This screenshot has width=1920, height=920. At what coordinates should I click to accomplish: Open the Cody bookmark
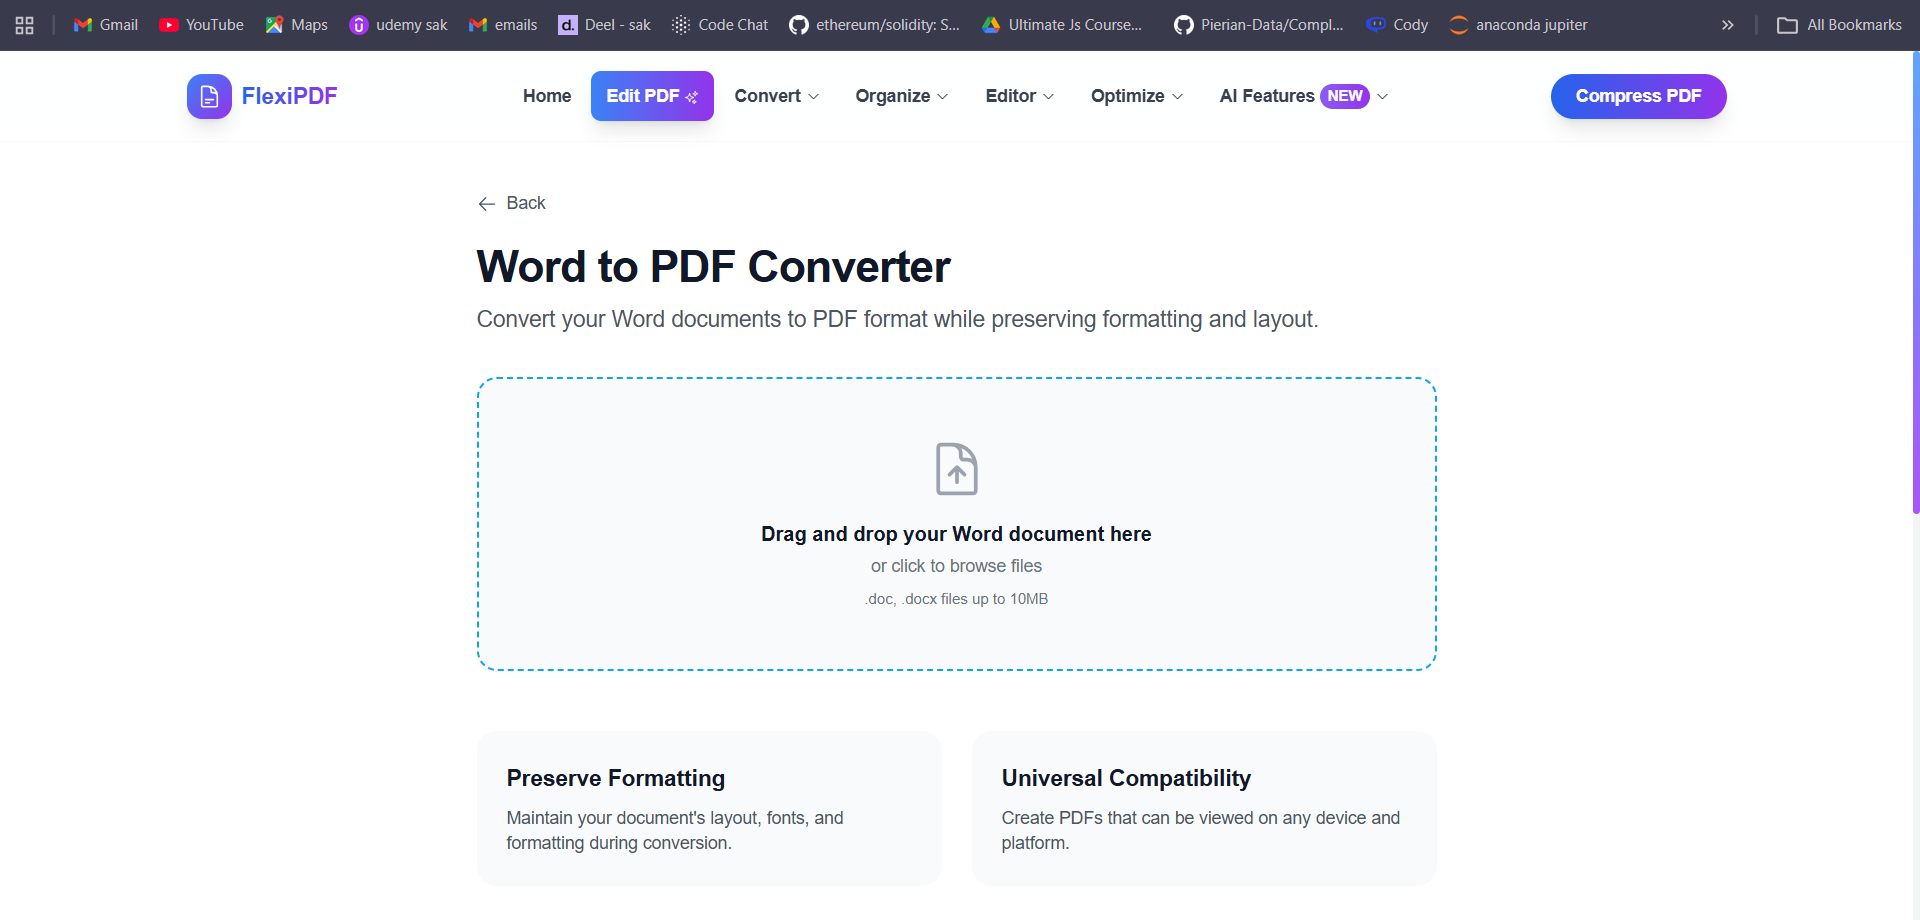(x=1397, y=25)
